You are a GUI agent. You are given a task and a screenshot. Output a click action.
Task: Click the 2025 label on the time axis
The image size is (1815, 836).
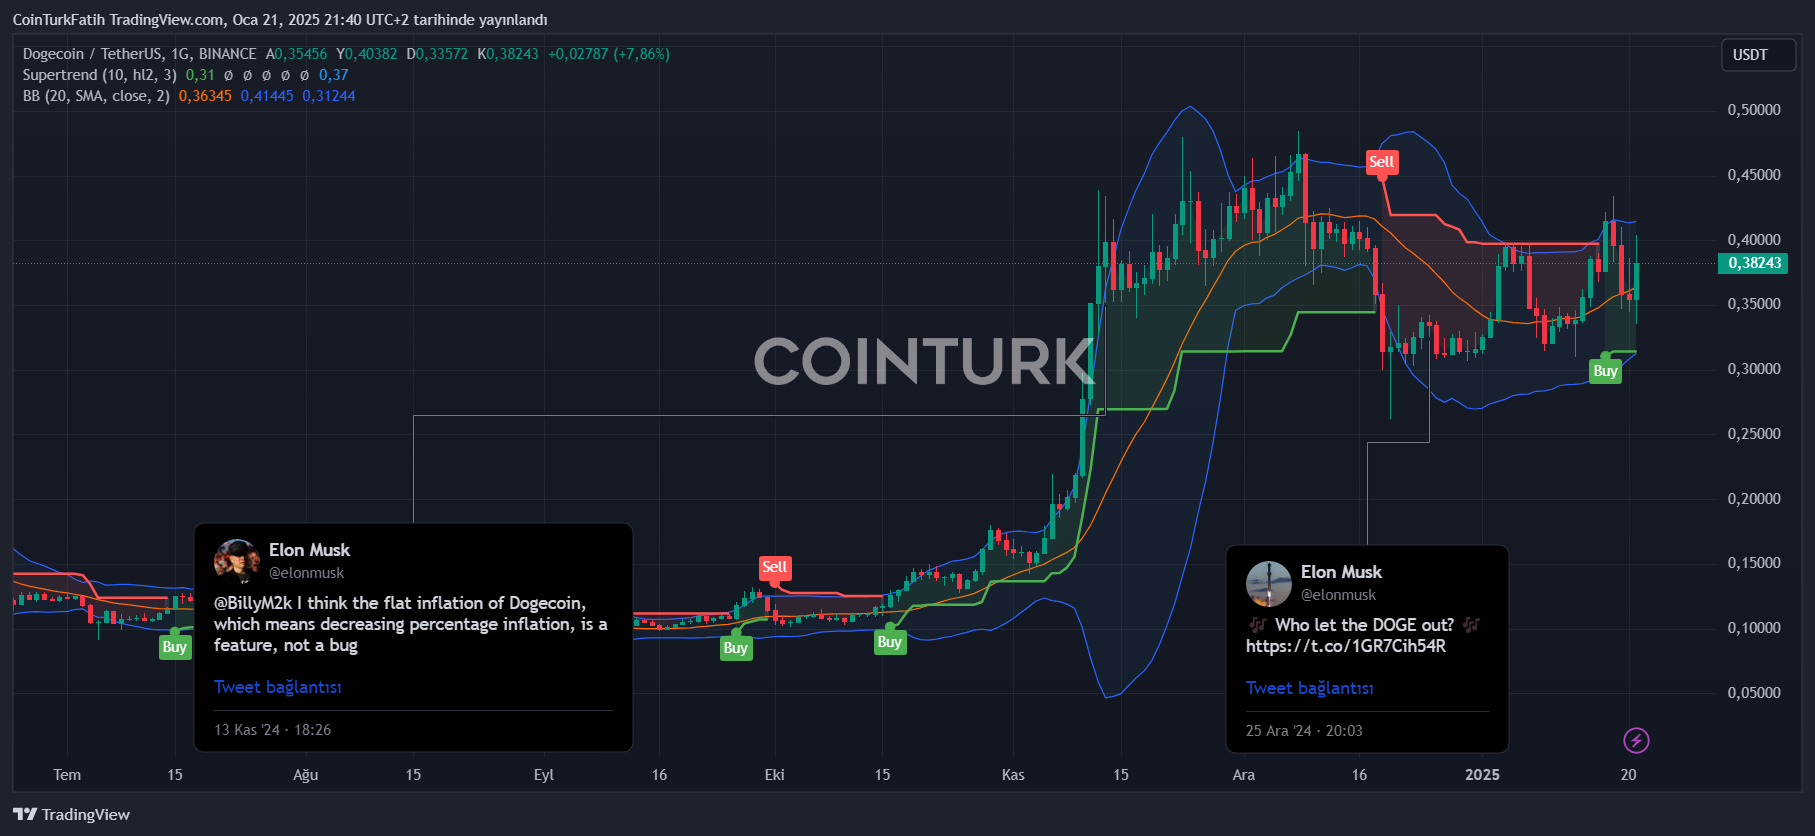1482,775
